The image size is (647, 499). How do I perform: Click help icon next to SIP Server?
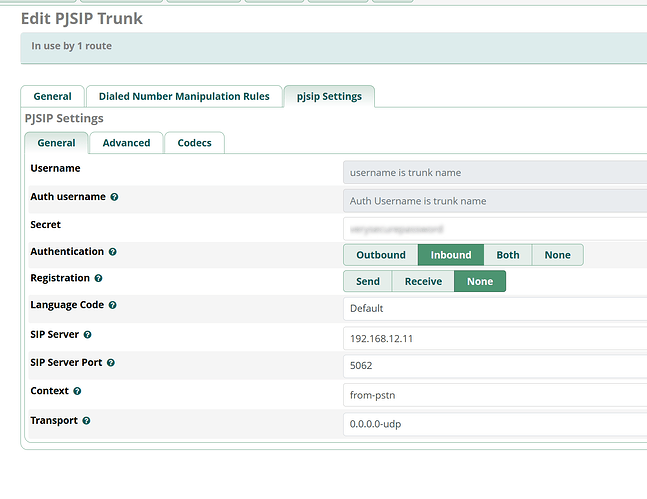pos(88,335)
